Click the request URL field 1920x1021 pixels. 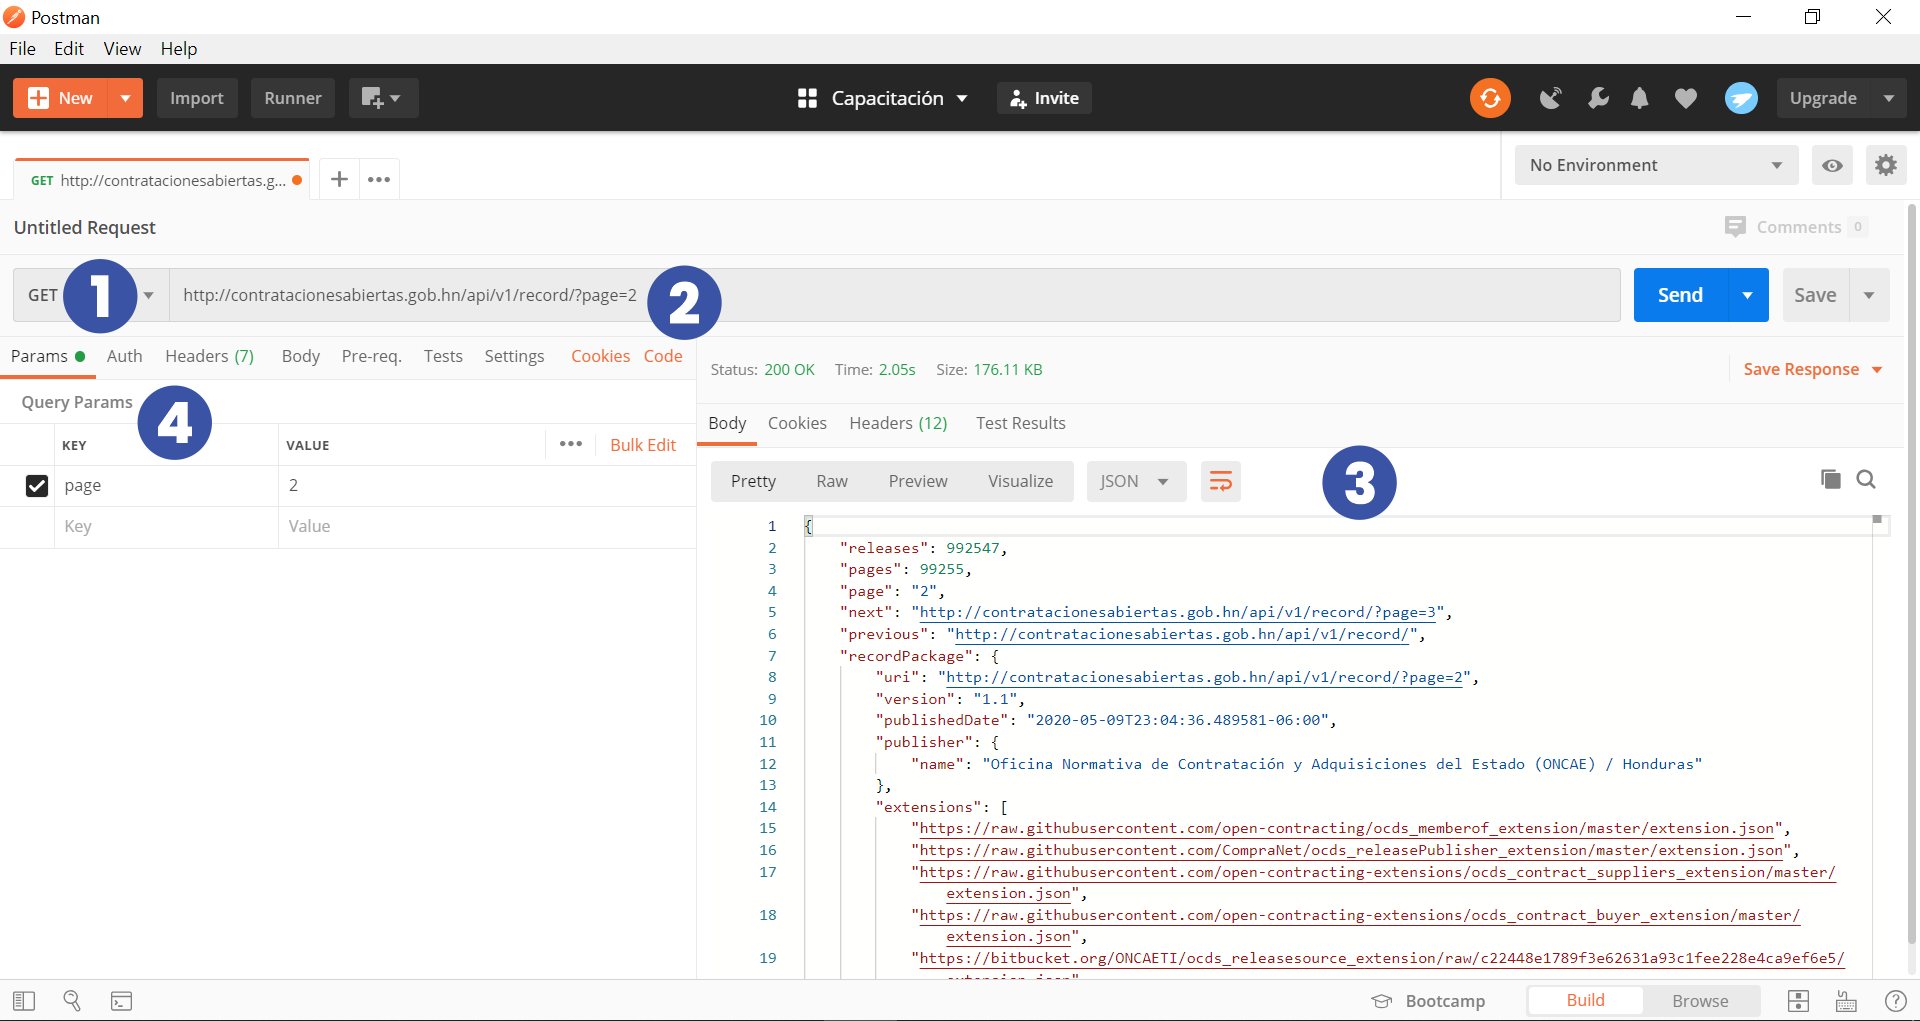(x=895, y=295)
